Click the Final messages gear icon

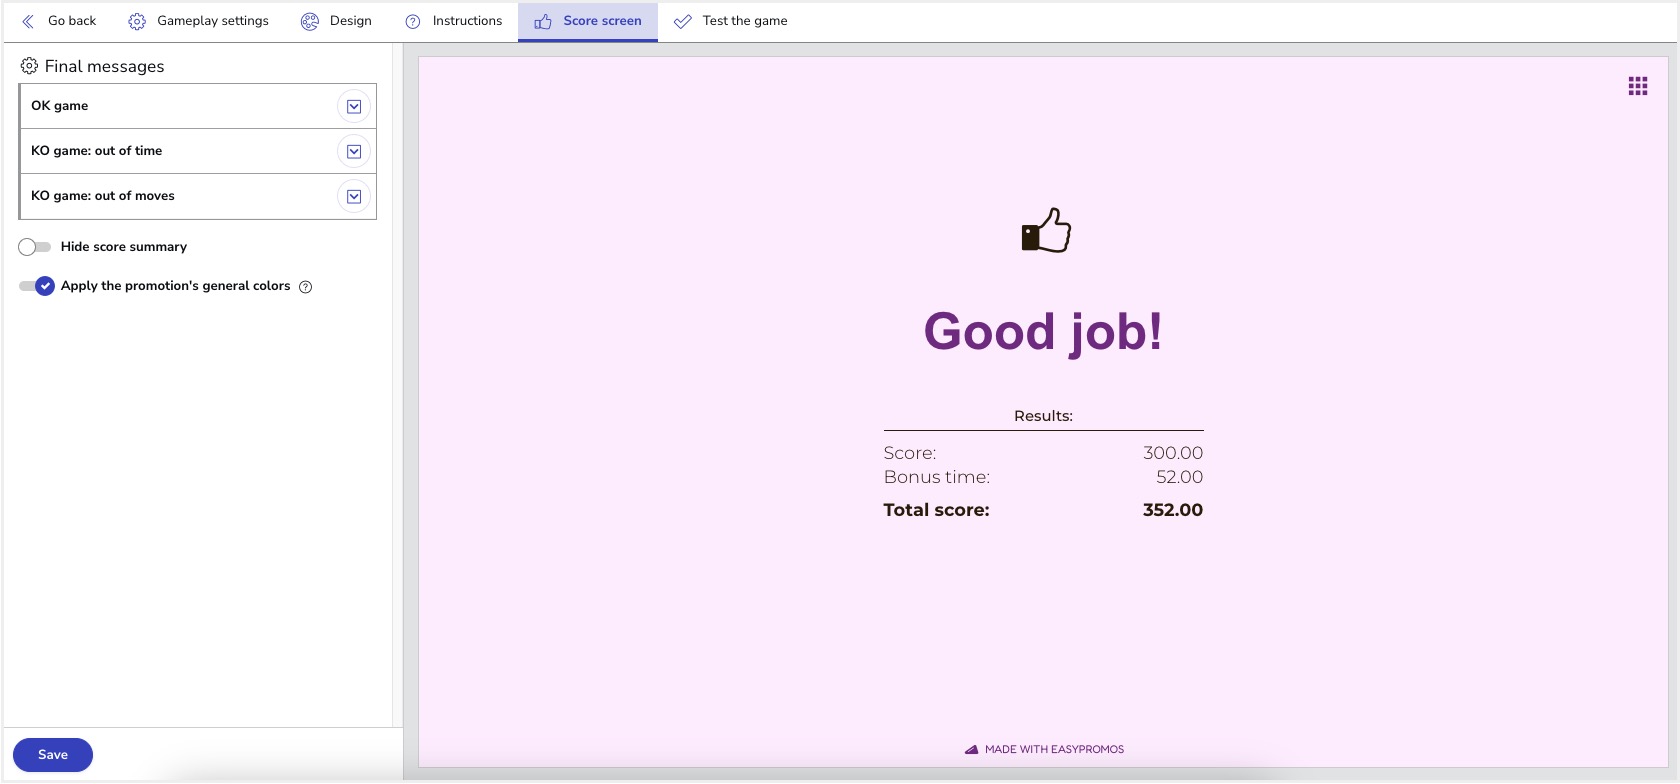(29, 66)
